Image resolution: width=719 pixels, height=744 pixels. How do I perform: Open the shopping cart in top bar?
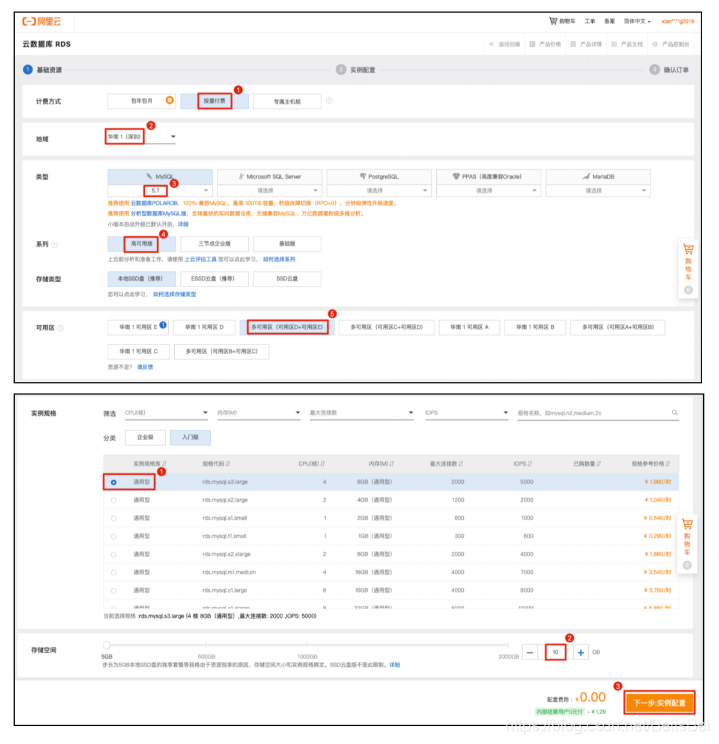pyautogui.click(x=562, y=21)
